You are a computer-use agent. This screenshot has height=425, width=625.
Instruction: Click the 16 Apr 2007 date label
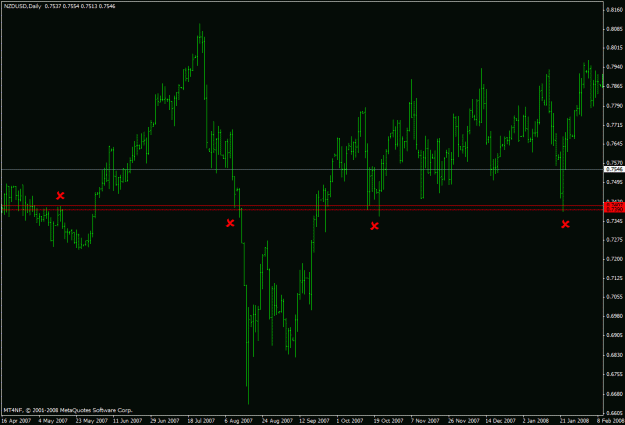[17, 421]
